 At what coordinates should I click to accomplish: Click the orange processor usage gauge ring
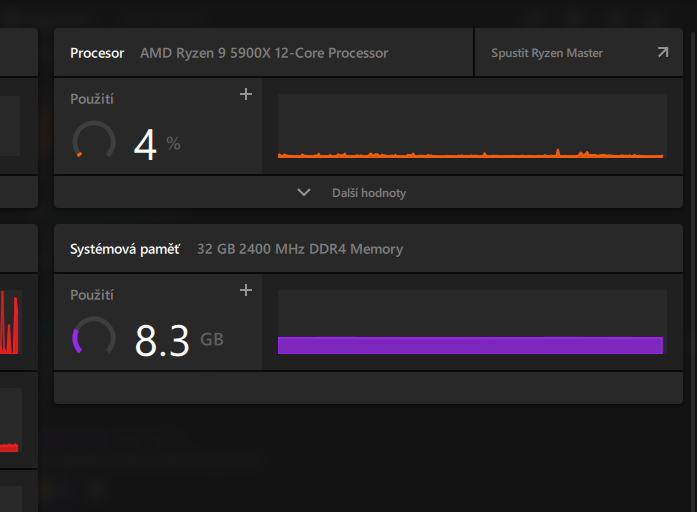click(x=94, y=142)
